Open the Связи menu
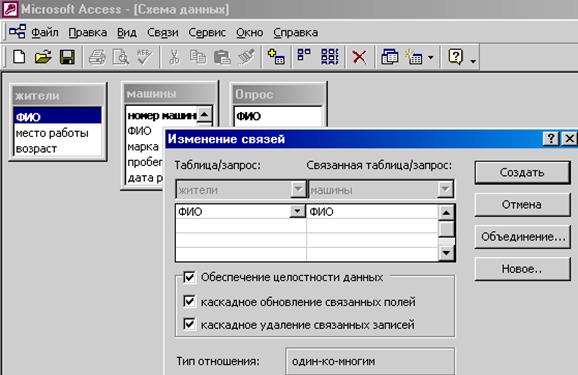The width and height of the screenshot is (578, 375). pyautogui.click(x=163, y=32)
